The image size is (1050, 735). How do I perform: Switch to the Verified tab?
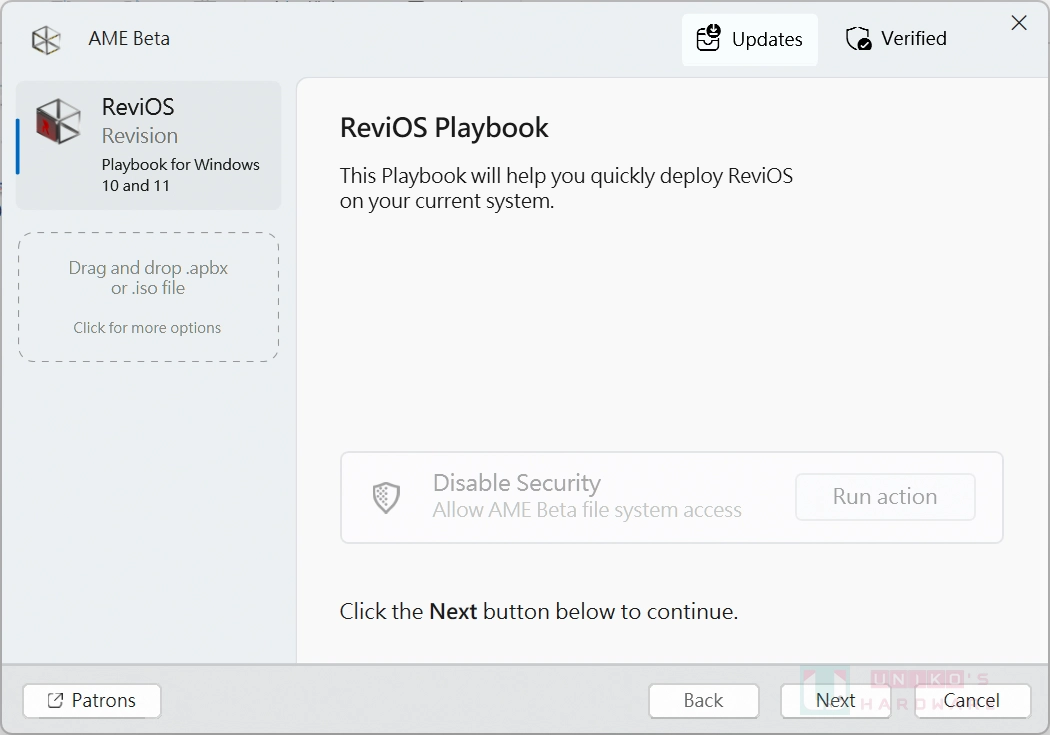pyautogui.click(x=895, y=38)
